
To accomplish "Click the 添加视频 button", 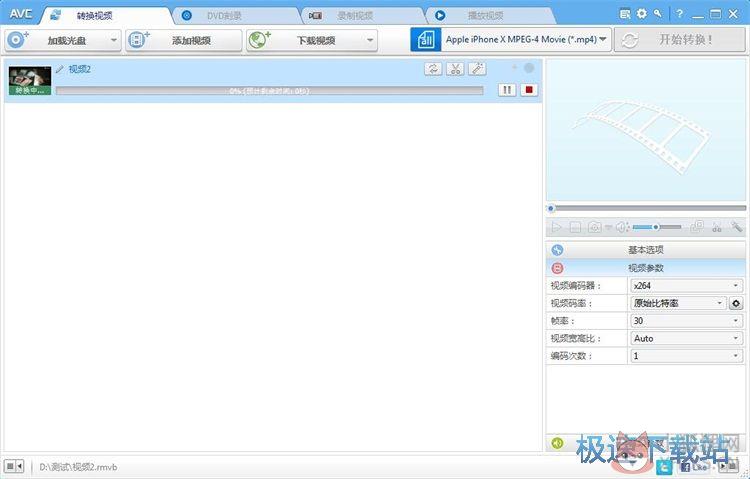I will click(184, 40).
